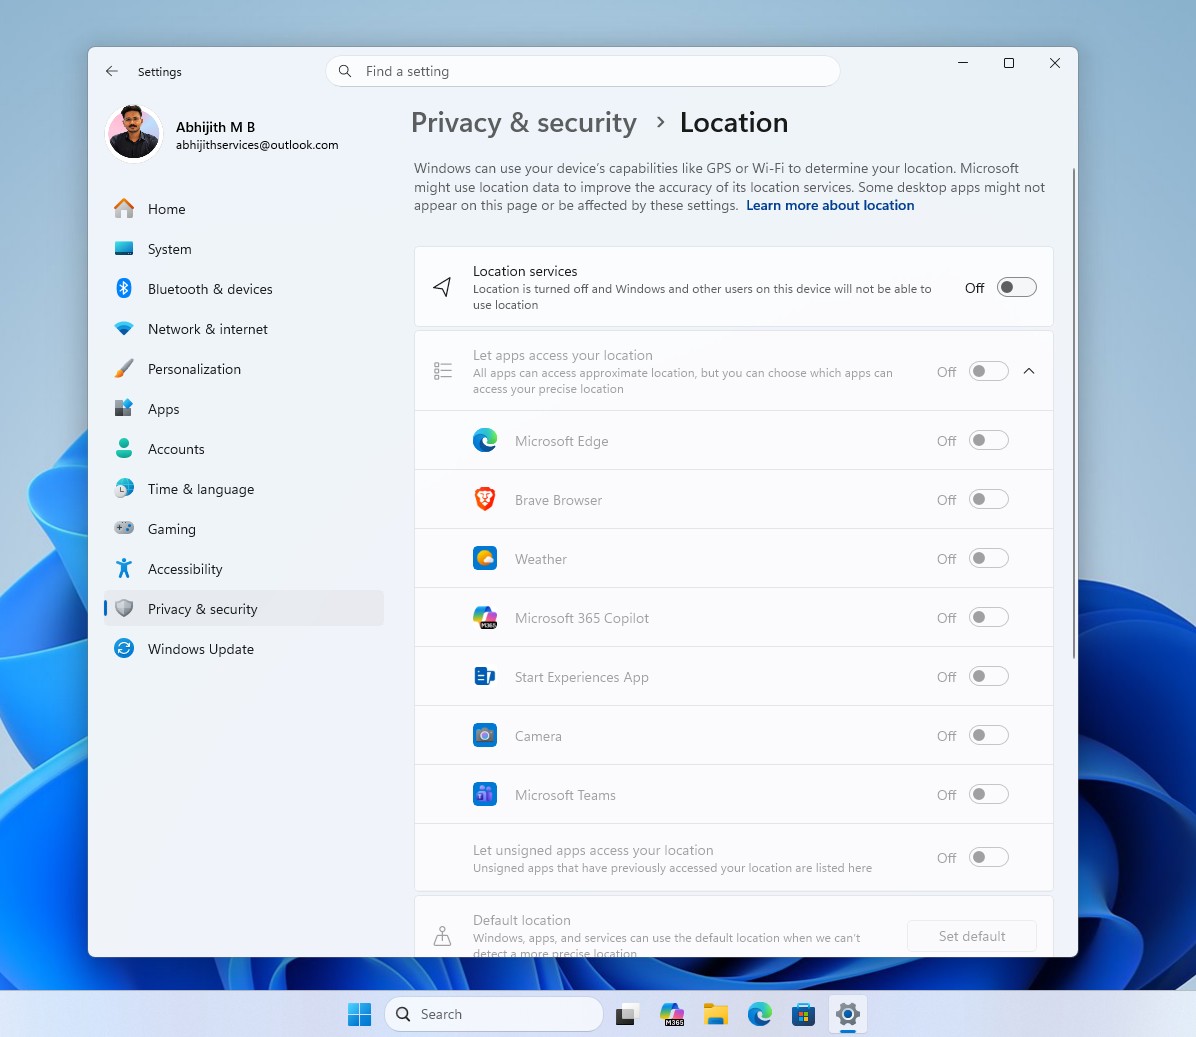Open Microsoft 365 Copilot from the taskbar
The image size is (1196, 1037).
tap(671, 1015)
